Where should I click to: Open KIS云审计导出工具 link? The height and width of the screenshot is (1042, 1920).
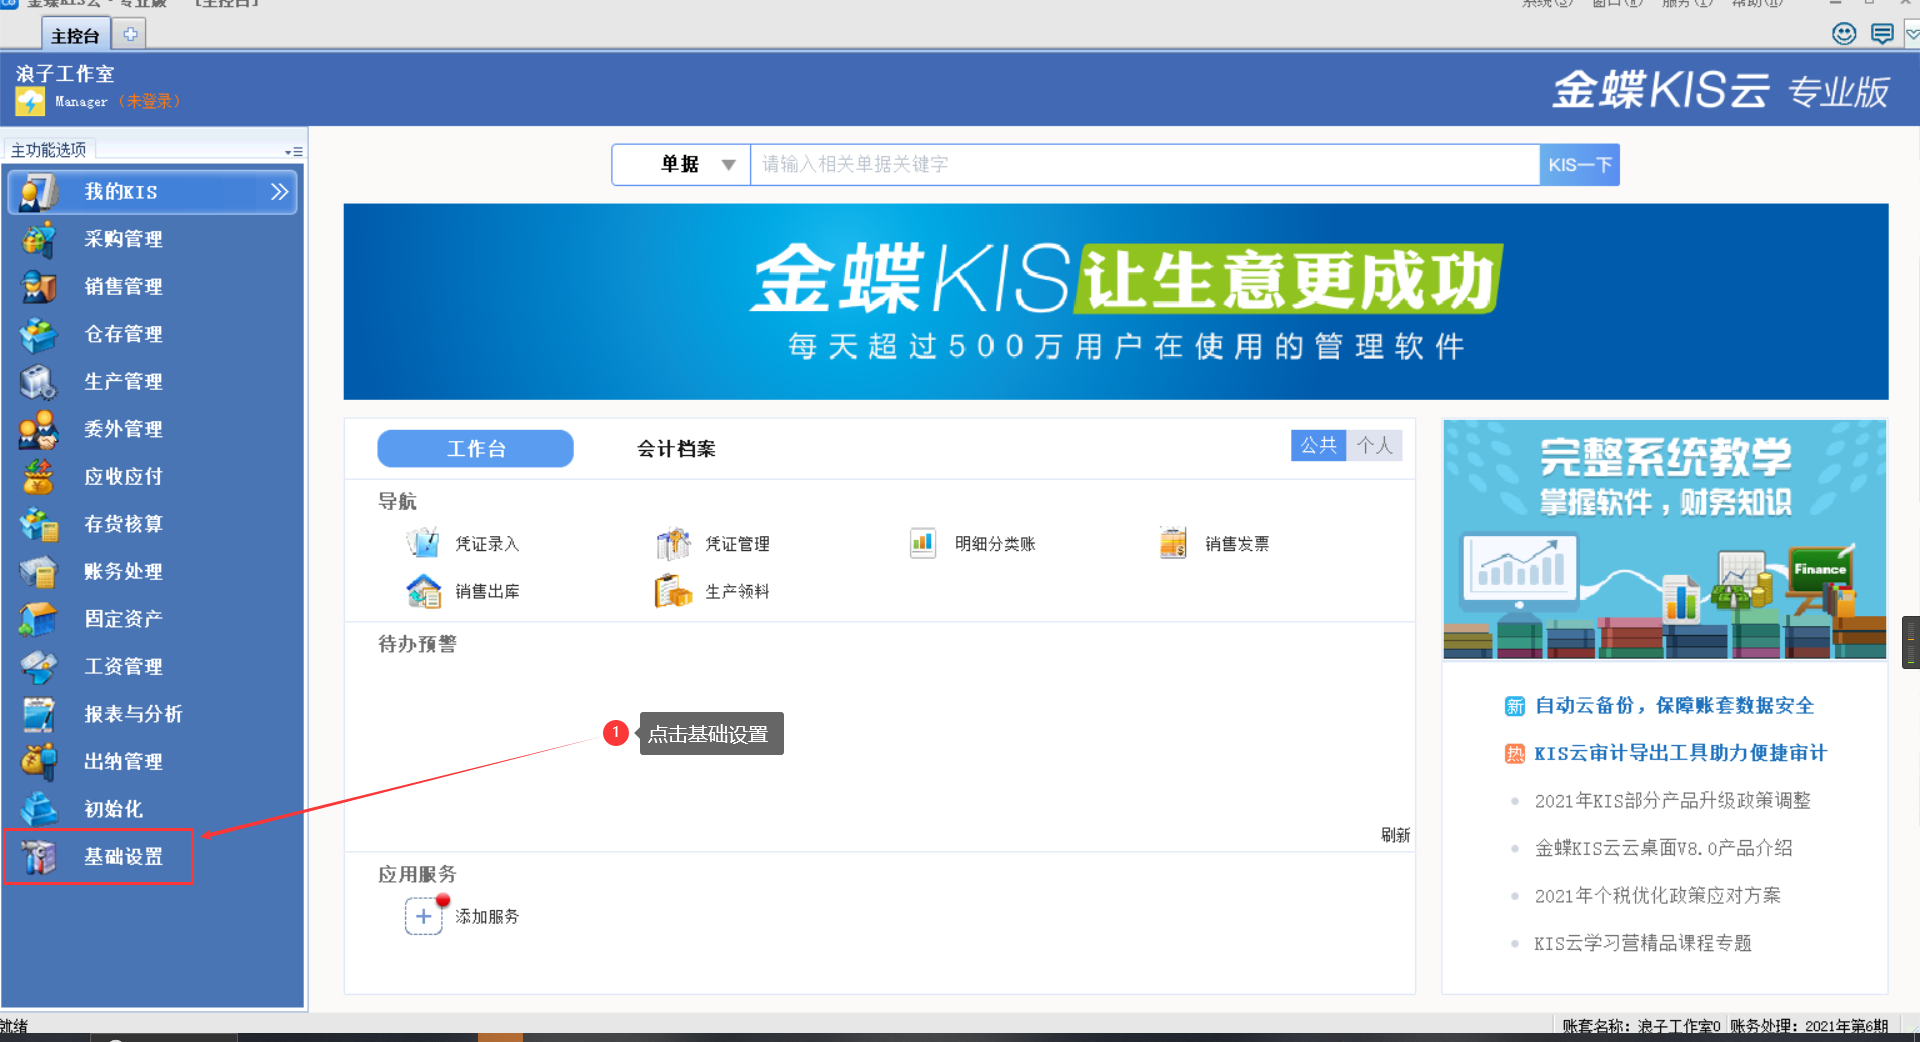click(x=1680, y=753)
